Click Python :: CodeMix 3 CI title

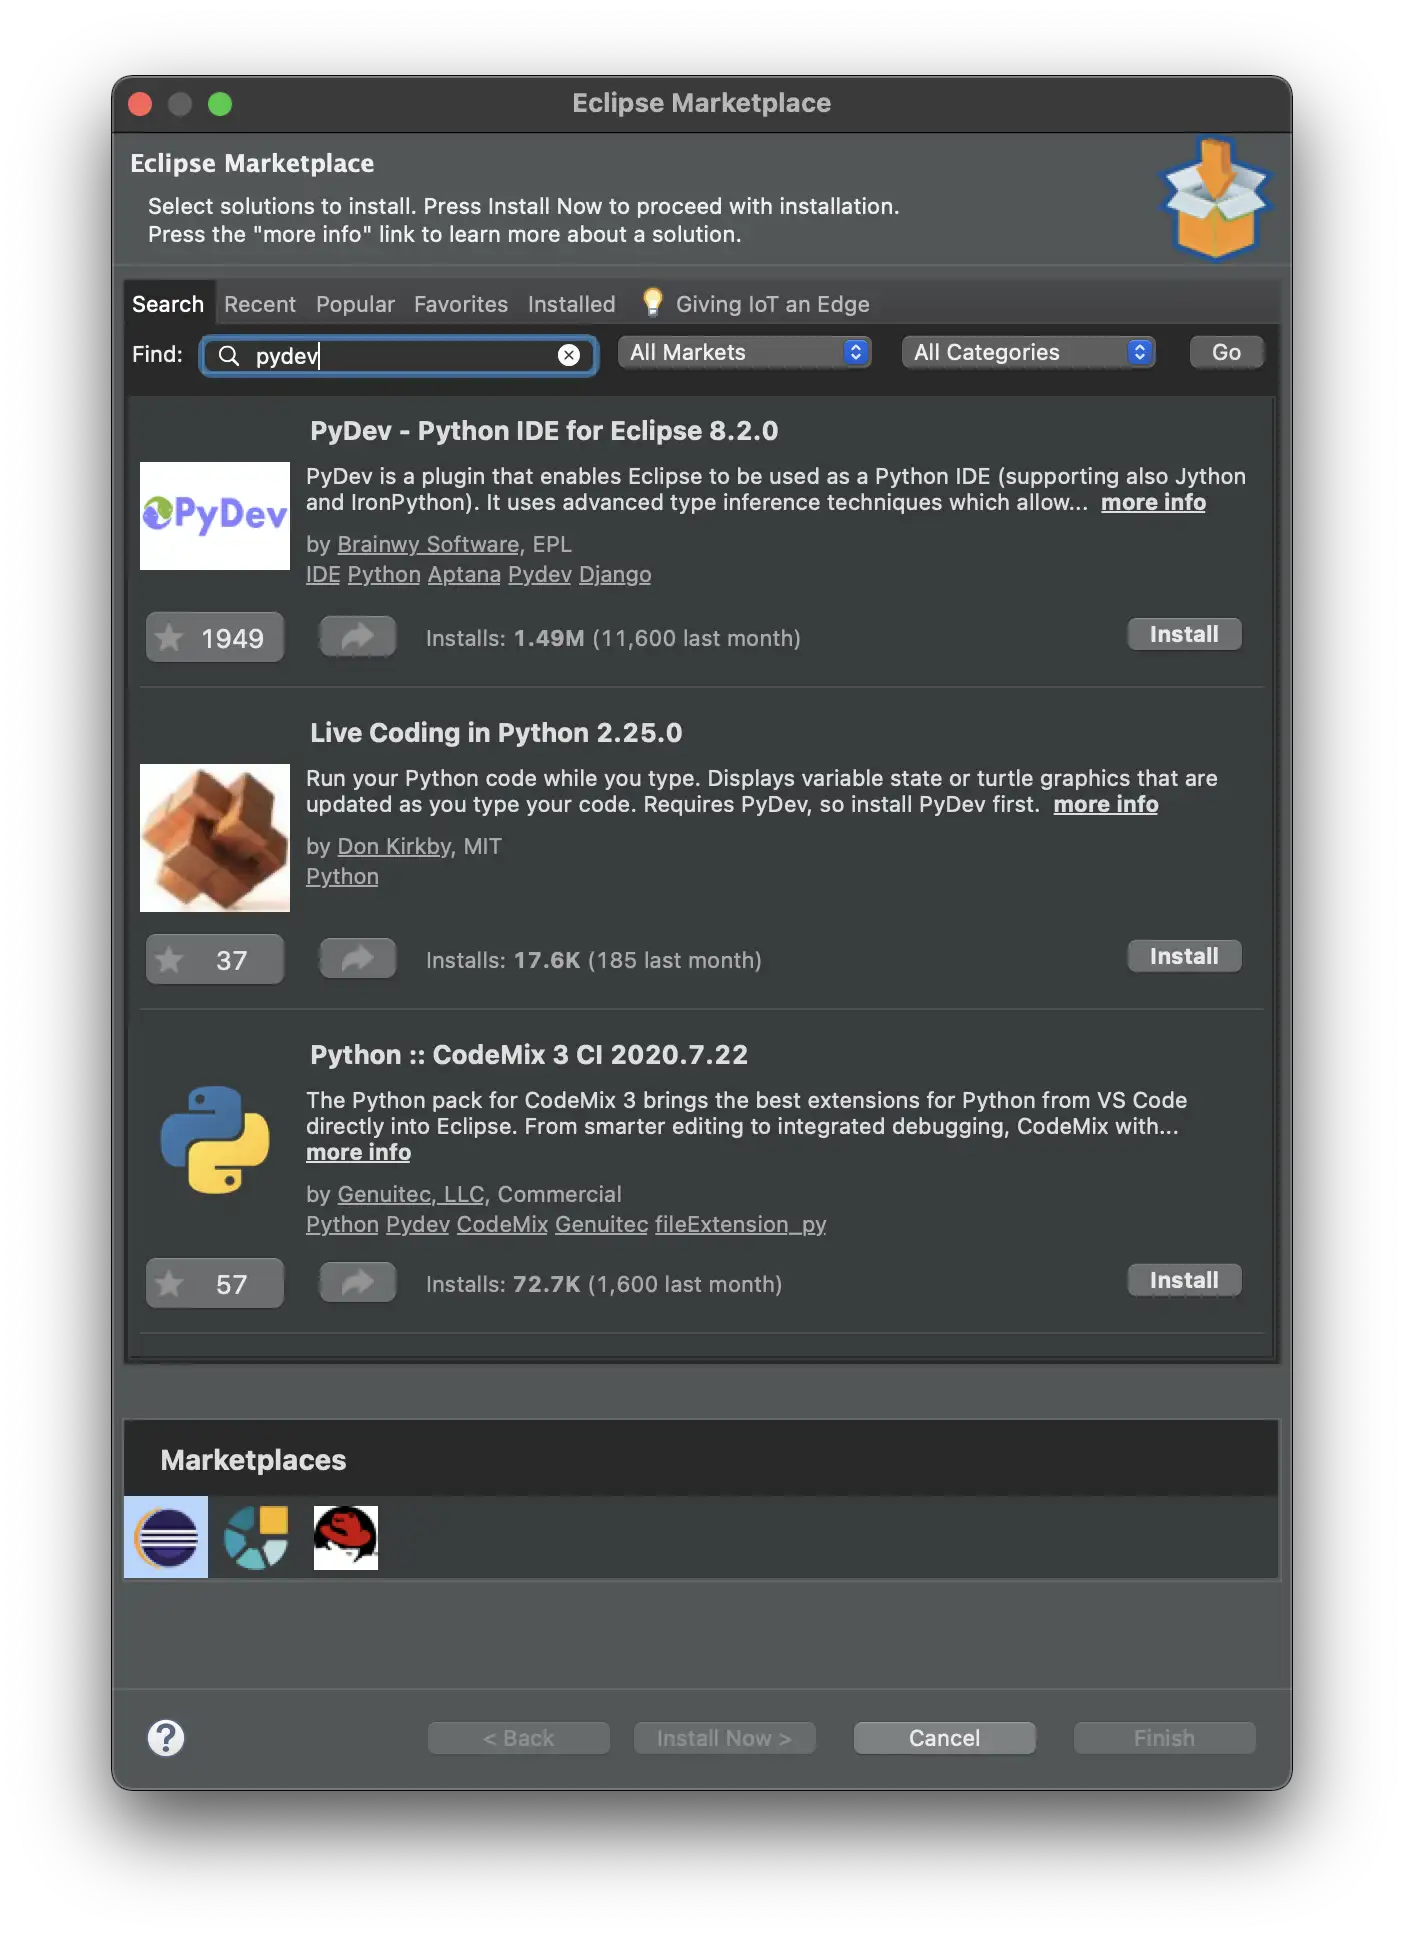pos(529,1055)
